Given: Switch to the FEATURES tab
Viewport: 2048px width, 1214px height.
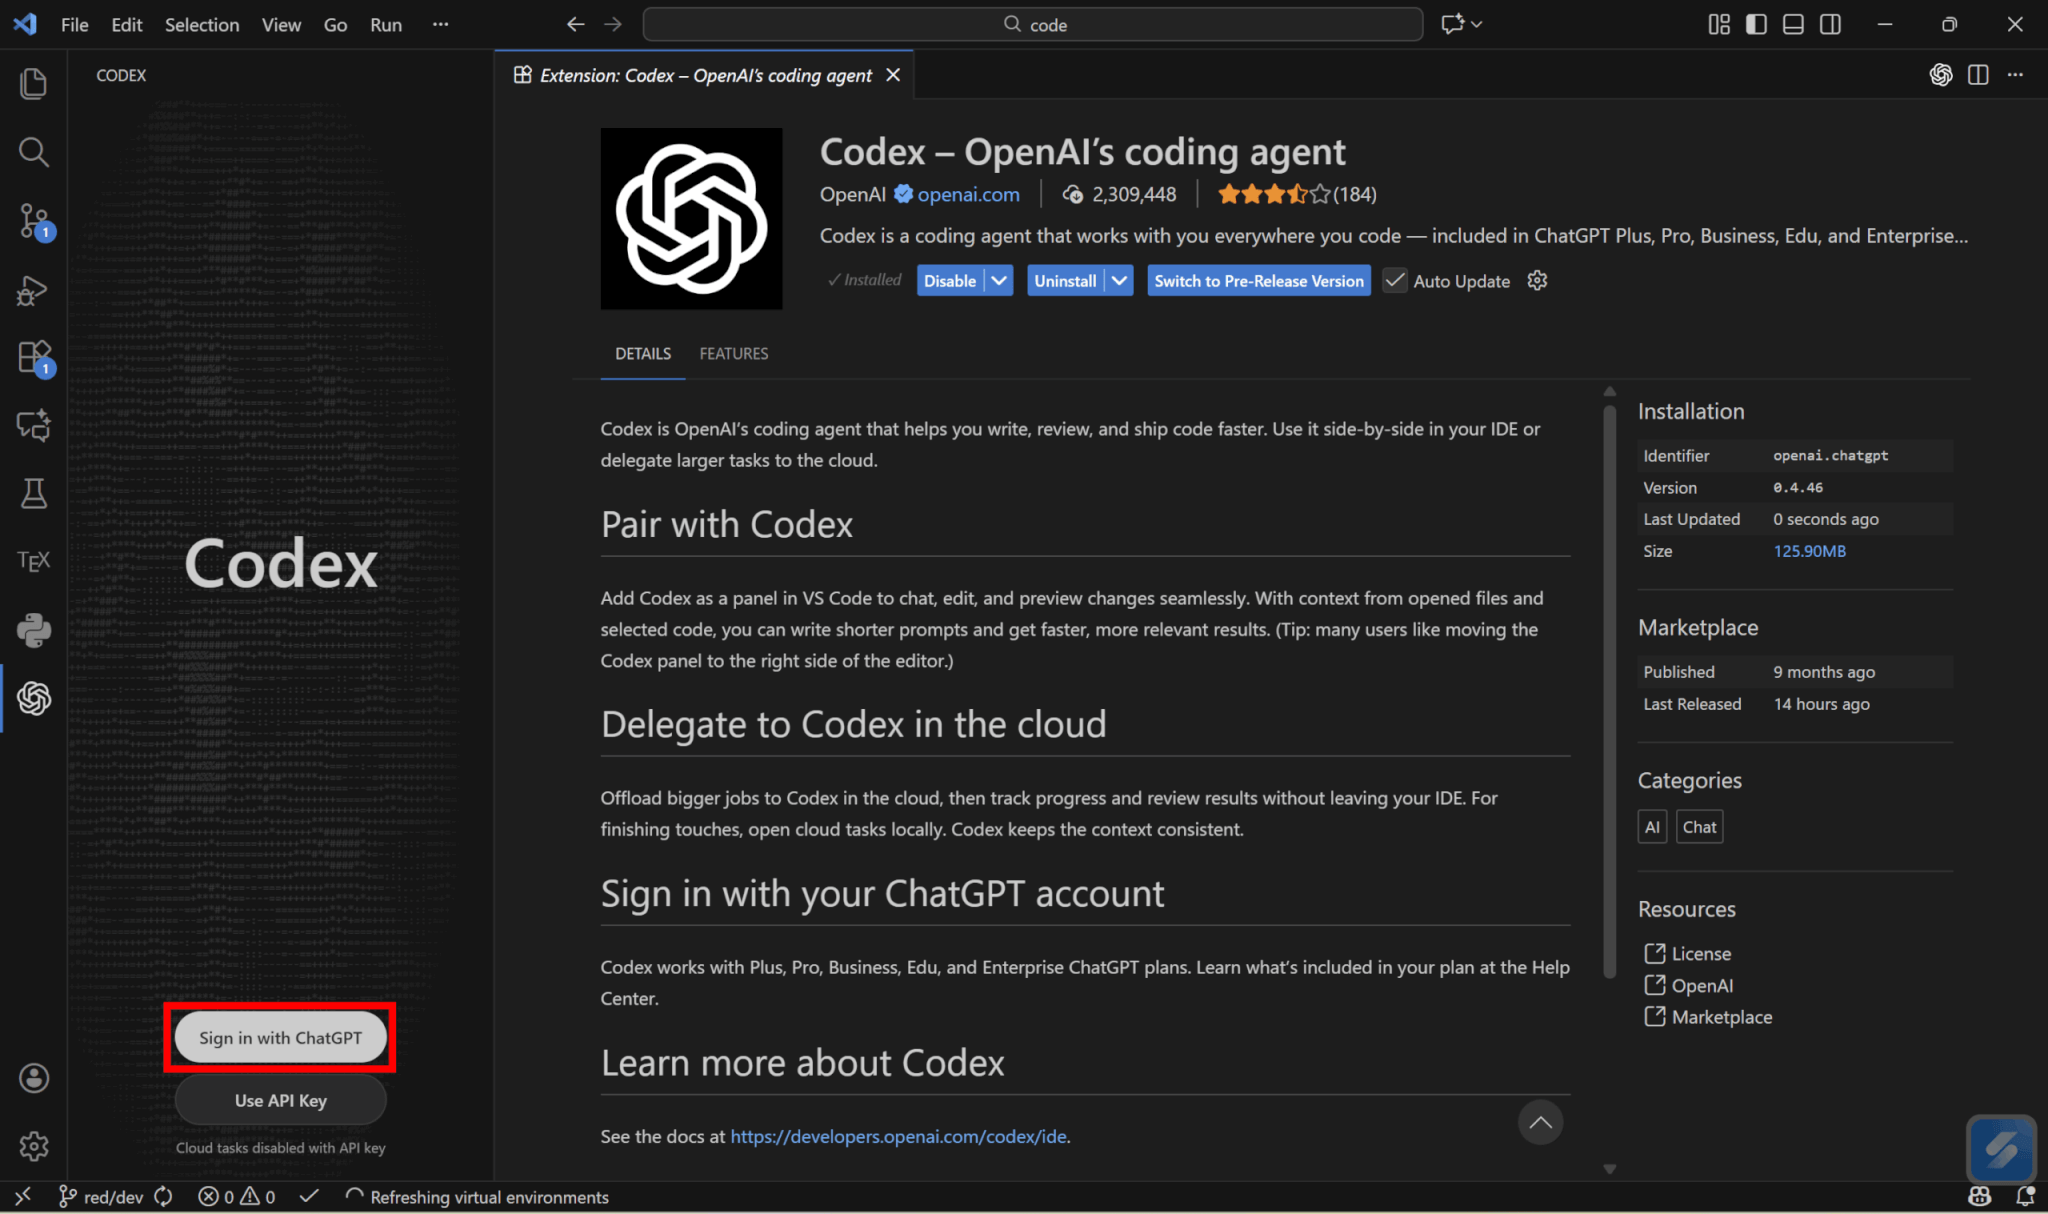Looking at the screenshot, I should [x=733, y=354].
